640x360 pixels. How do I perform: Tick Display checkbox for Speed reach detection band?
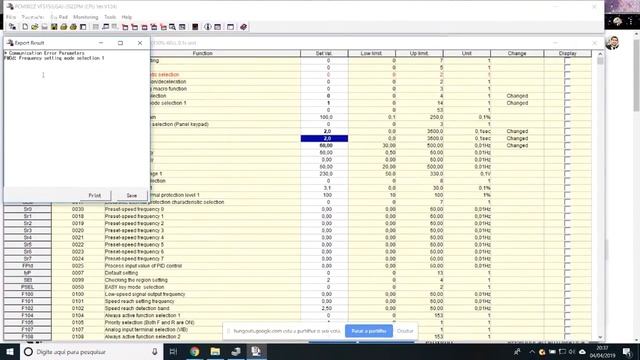pyautogui.click(x=567, y=309)
